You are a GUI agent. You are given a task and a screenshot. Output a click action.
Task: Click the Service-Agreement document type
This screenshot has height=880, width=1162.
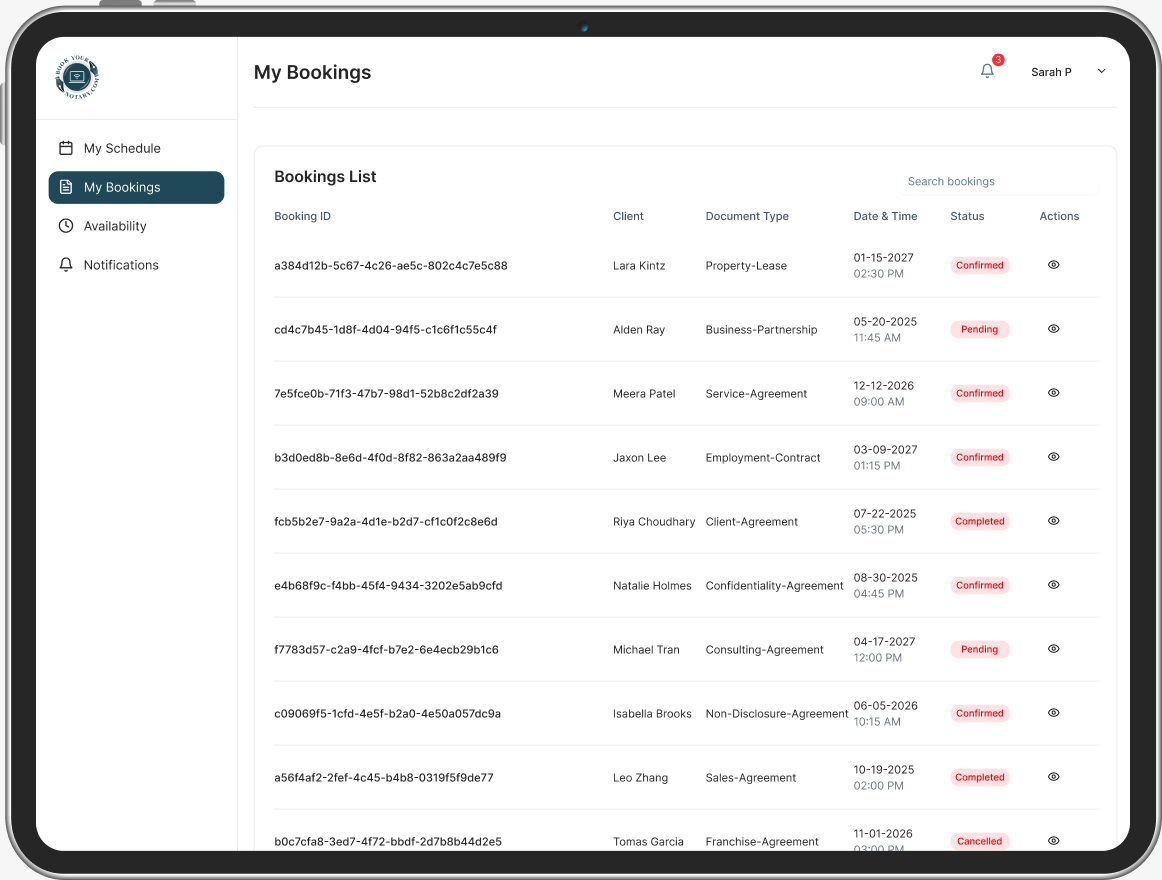[x=756, y=394]
